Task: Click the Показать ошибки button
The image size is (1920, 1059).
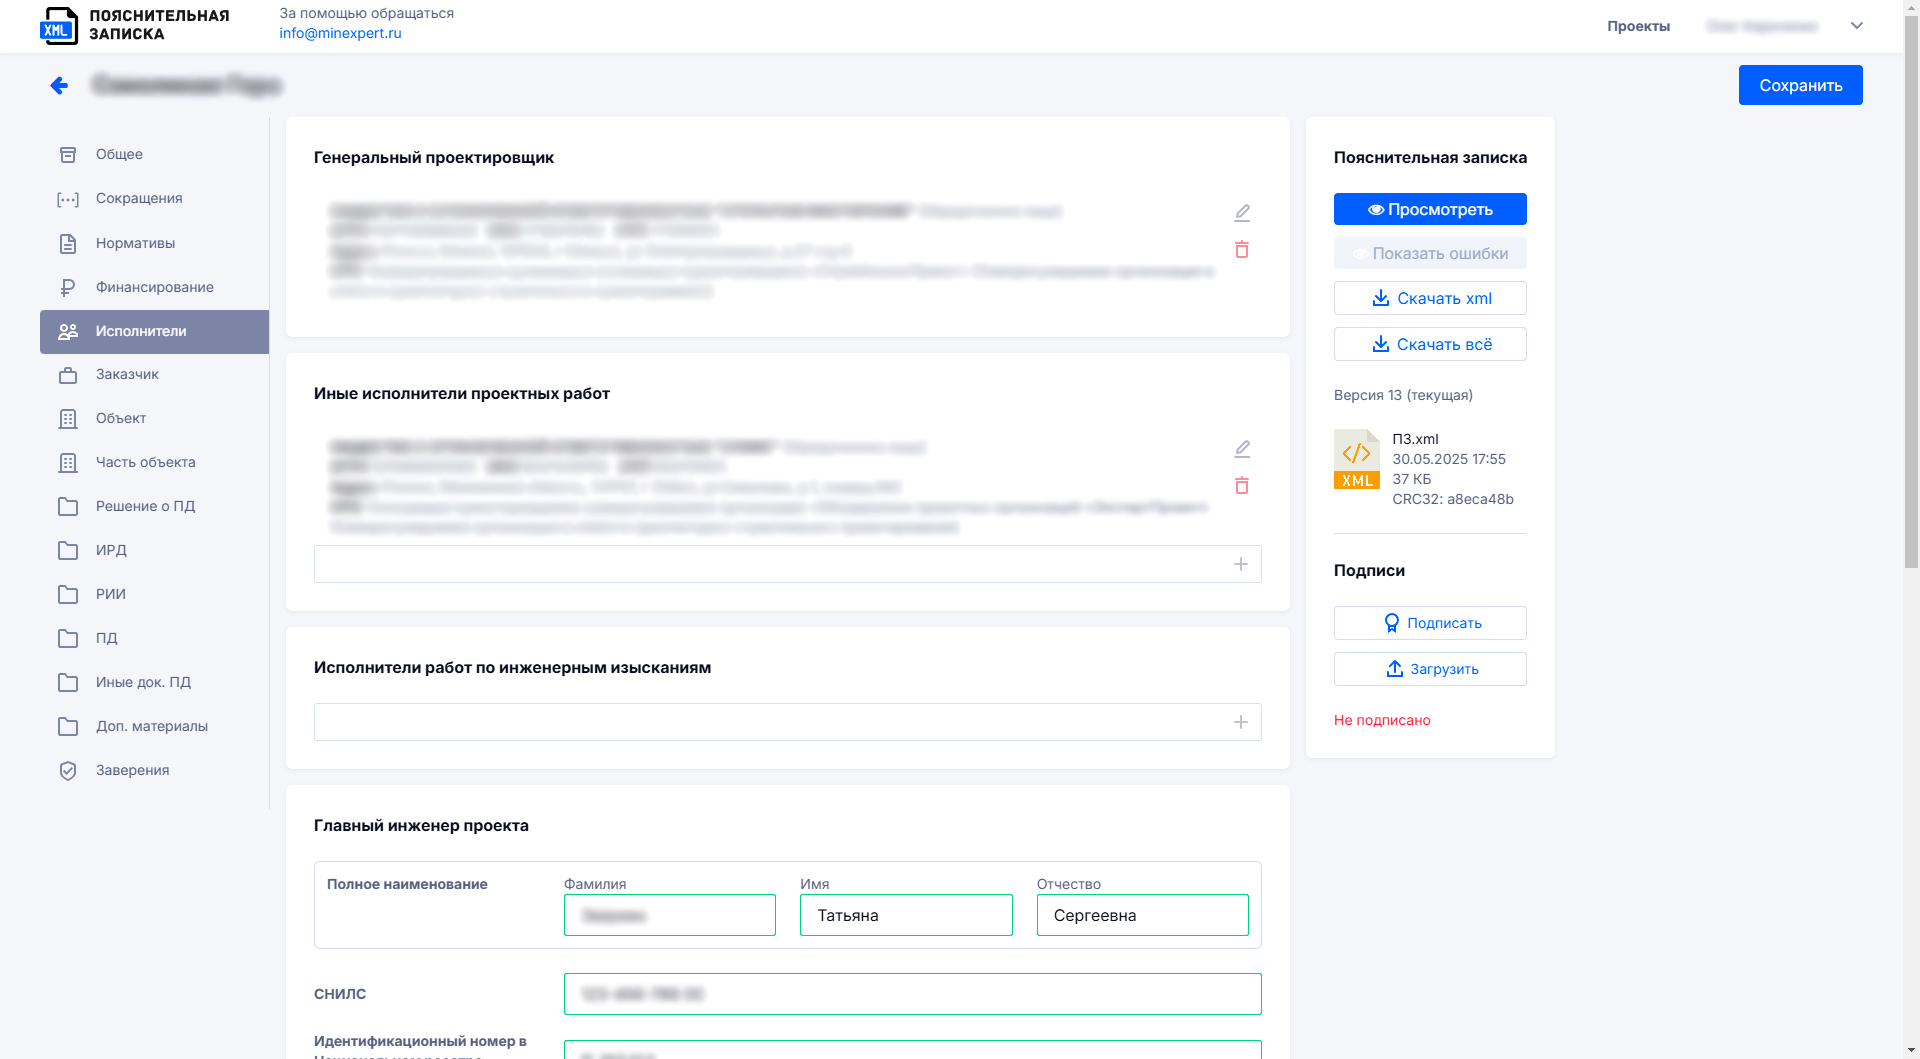Action: 1430,253
